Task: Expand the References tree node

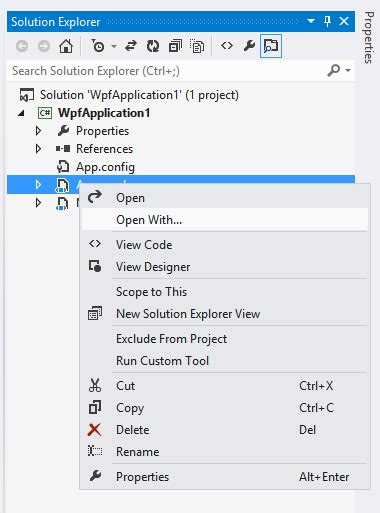Action: [38, 149]
